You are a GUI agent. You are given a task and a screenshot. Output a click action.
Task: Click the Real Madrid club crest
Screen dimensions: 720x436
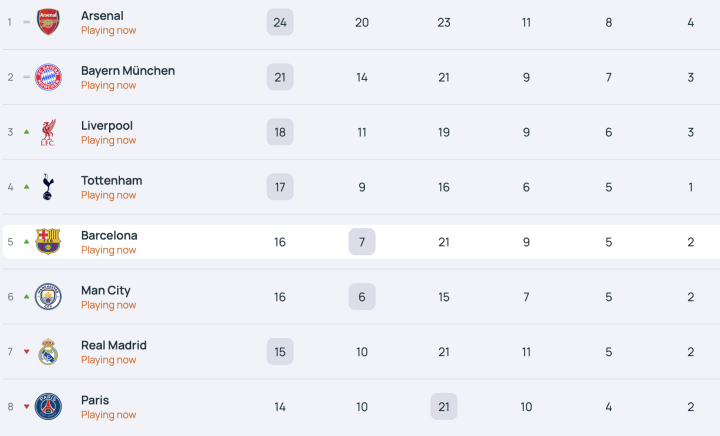(x=48, y=352)
